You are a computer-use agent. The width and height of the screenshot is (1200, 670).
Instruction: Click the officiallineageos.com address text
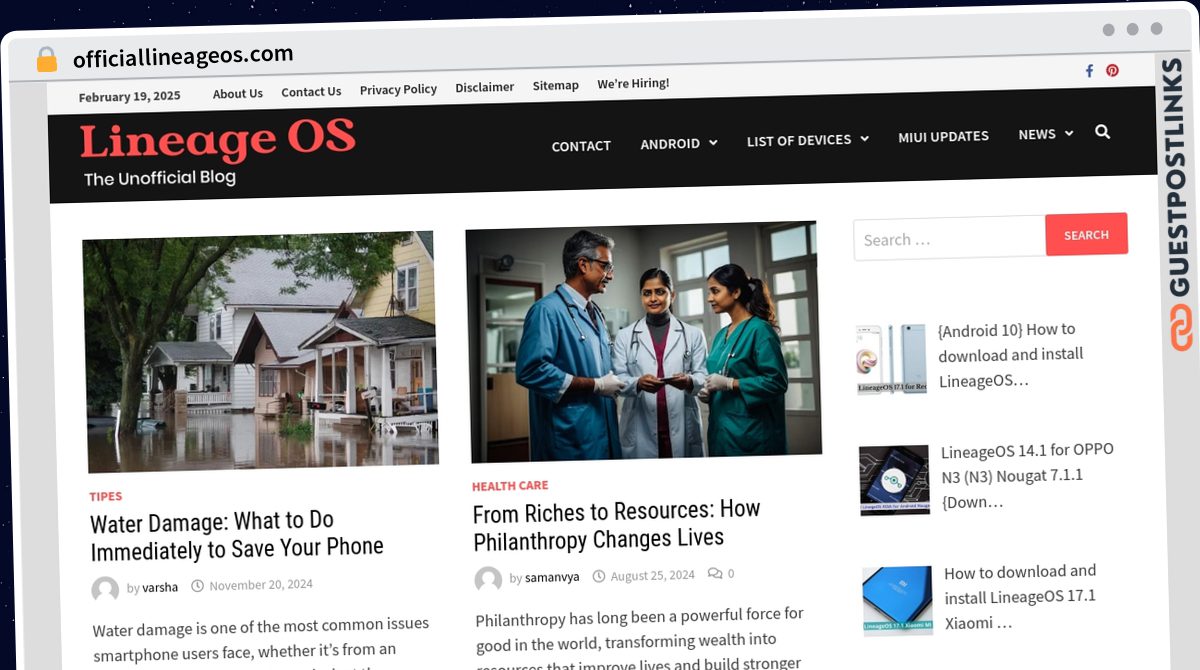coord(183,56)
